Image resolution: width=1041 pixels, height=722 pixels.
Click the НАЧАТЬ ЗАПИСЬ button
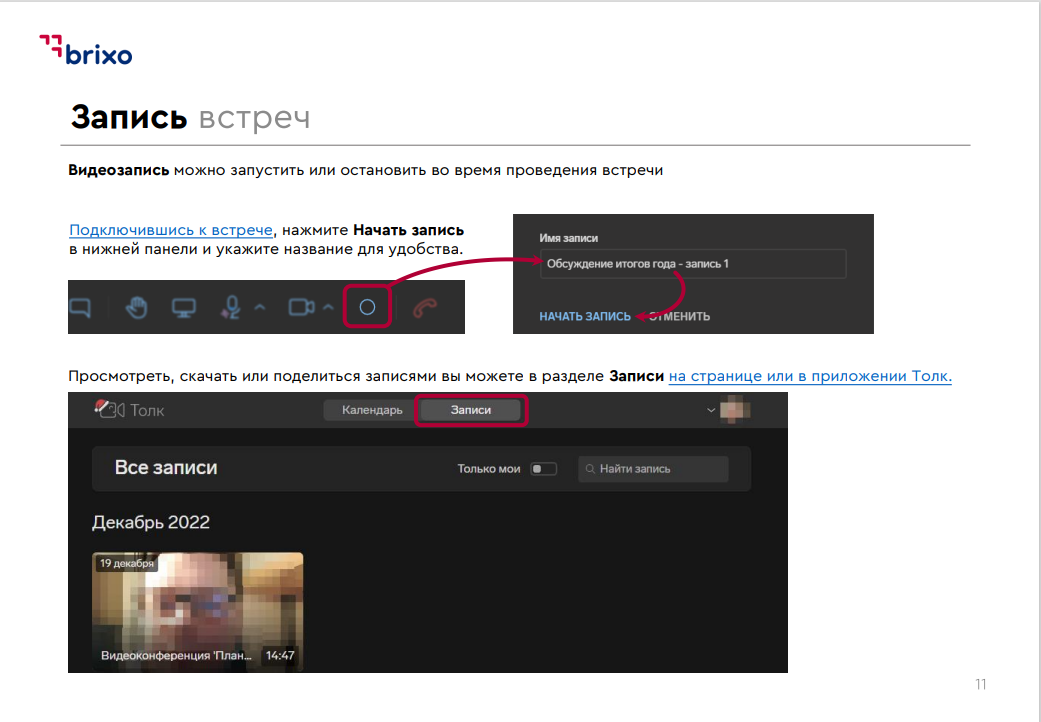[x=584, y=316]
